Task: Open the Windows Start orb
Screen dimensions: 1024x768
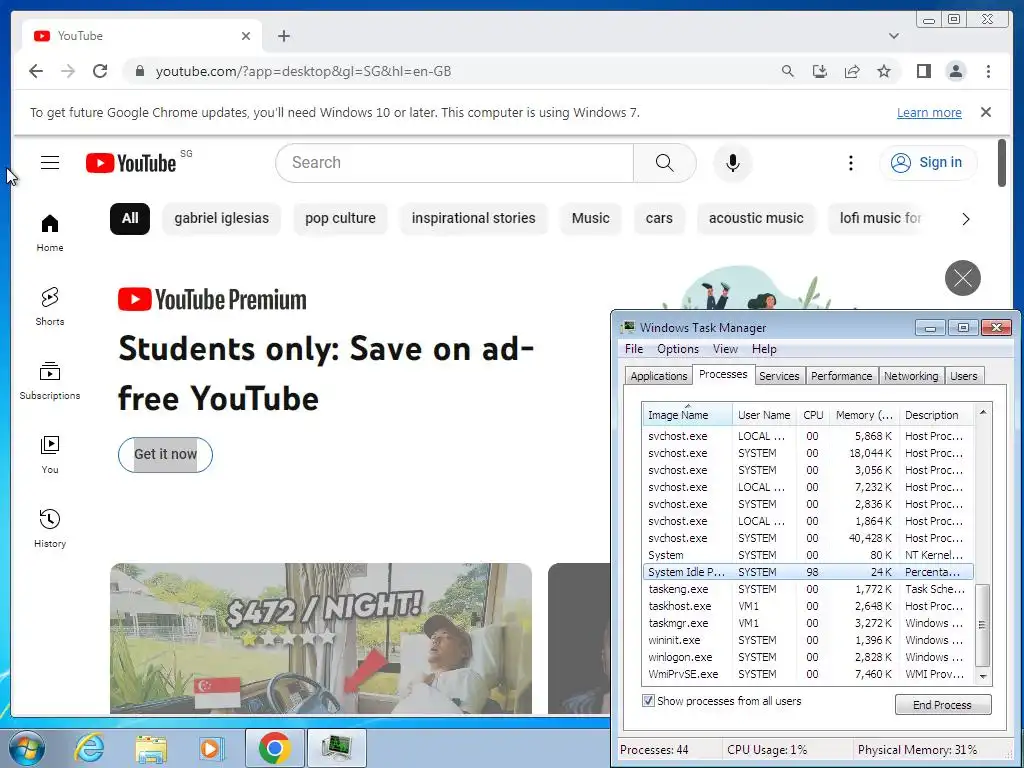Action: (x=26, y=748)
